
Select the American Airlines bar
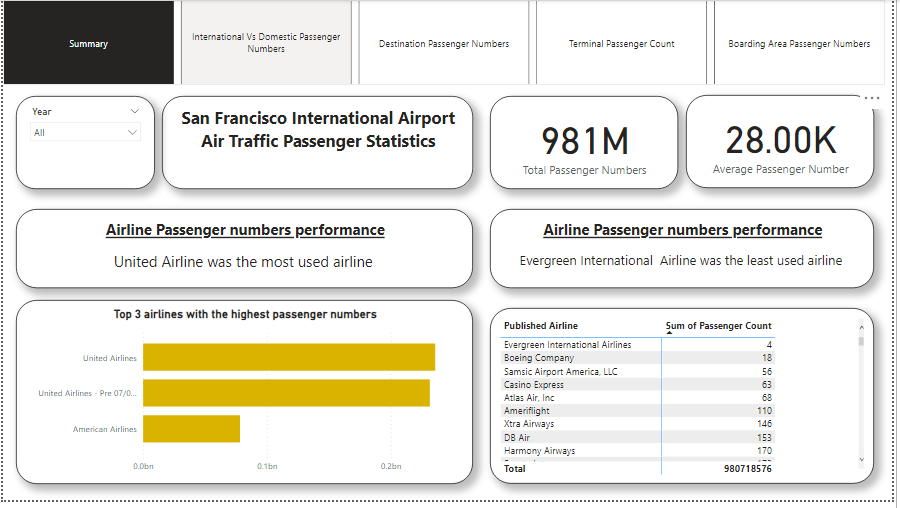pyautogui.click(x=191, y=429)
